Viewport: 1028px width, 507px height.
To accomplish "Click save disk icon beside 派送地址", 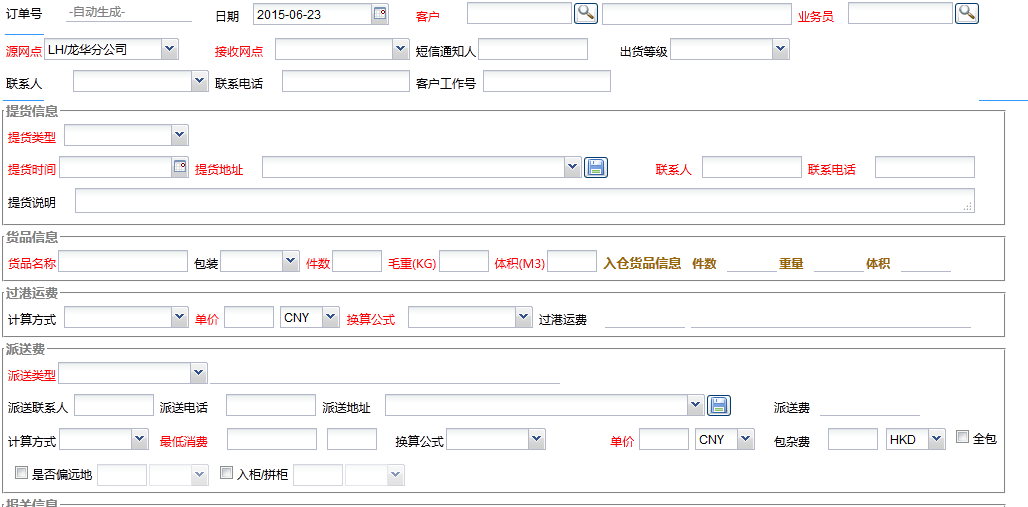I will tap(719, 405).
